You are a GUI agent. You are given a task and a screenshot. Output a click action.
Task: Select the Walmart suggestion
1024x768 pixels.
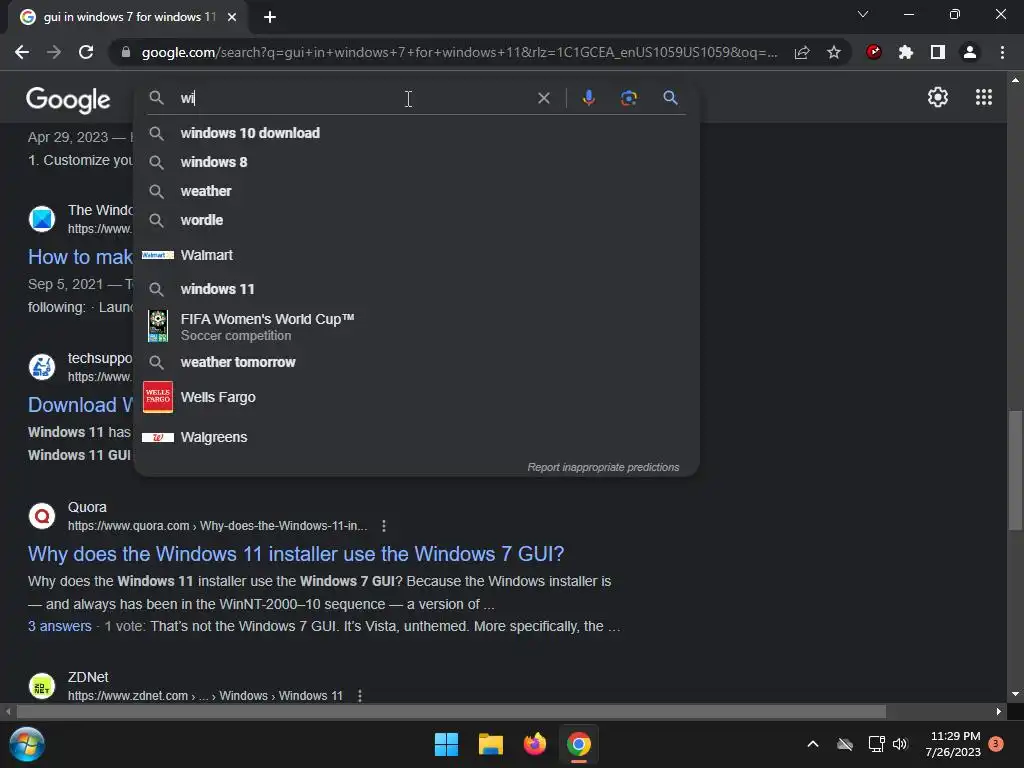coord(417,255)
